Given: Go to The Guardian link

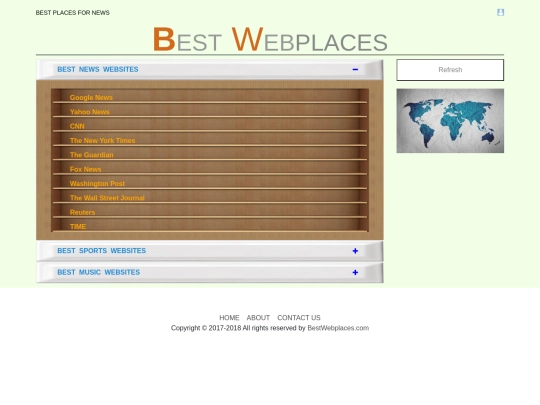Looking at the screenshot, I should tap(92, 155).
